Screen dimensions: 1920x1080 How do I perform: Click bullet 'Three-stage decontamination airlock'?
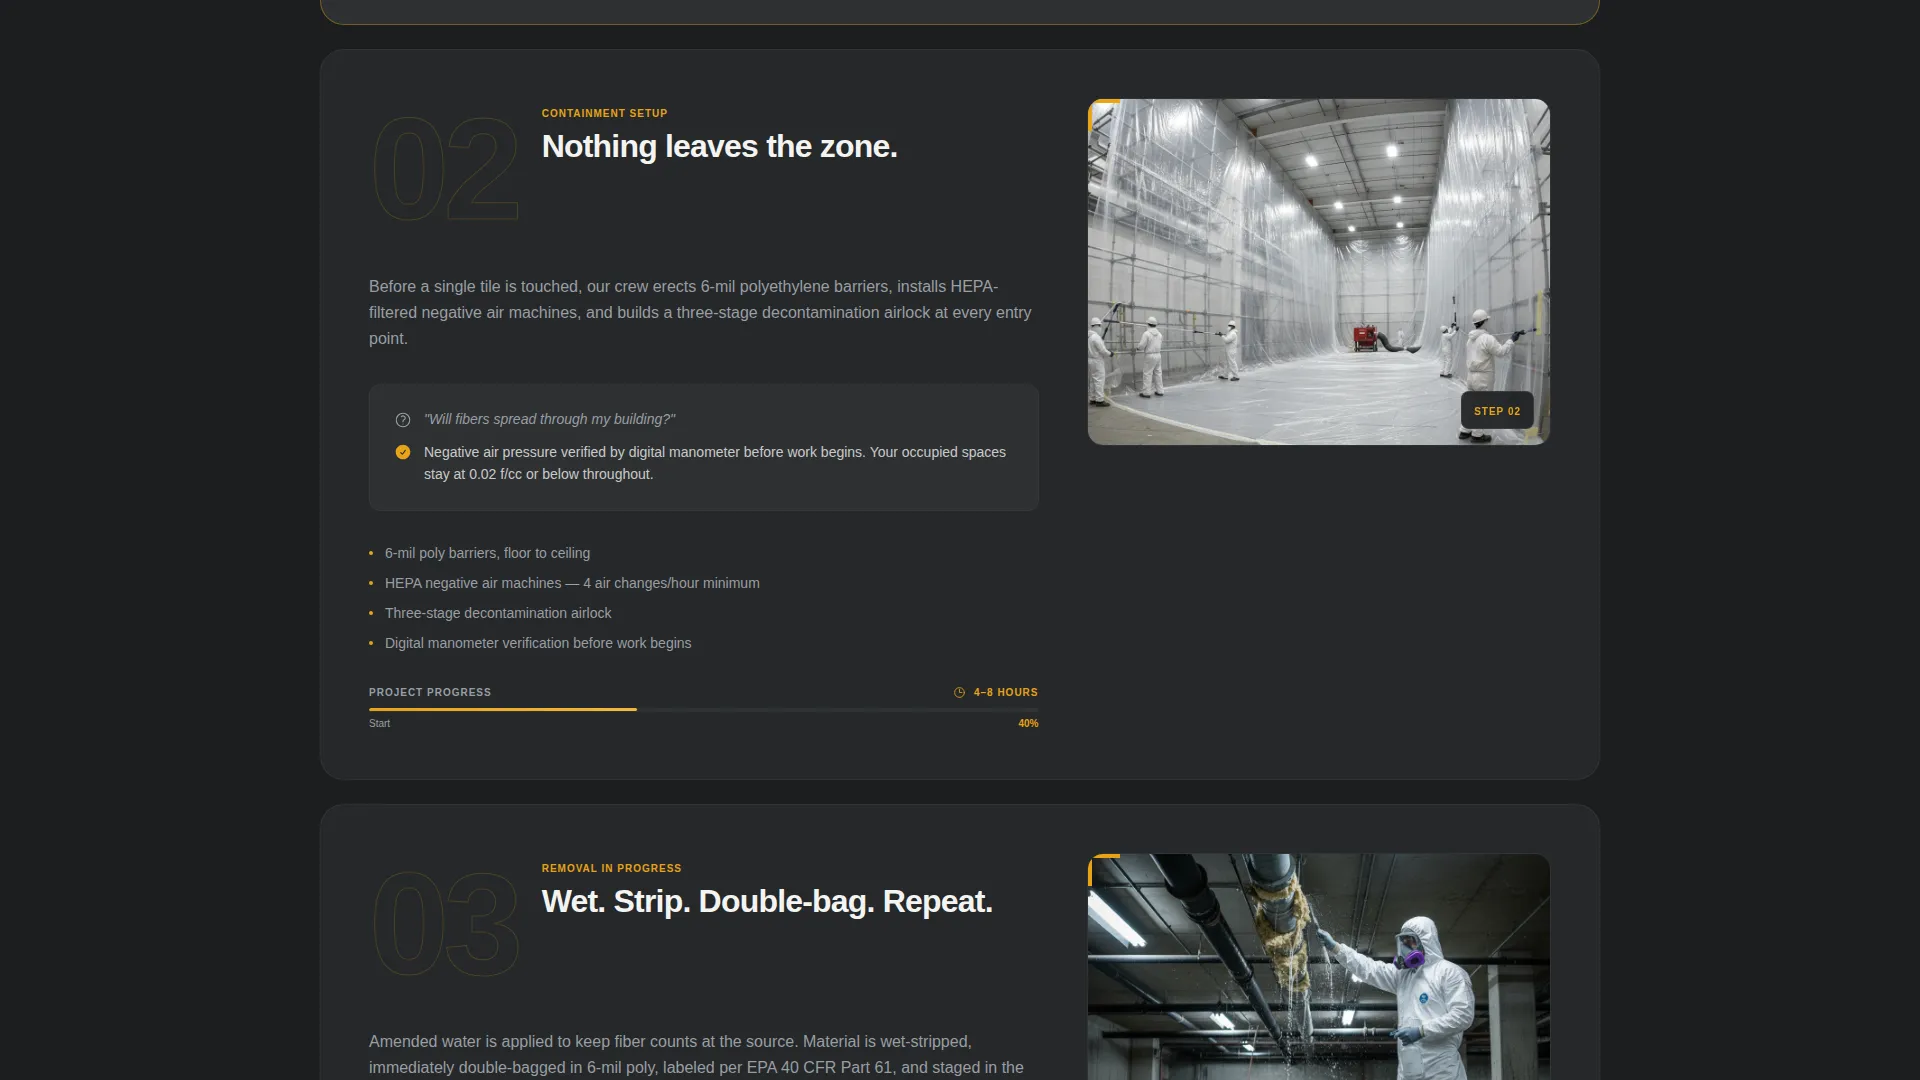coord(498,613)
